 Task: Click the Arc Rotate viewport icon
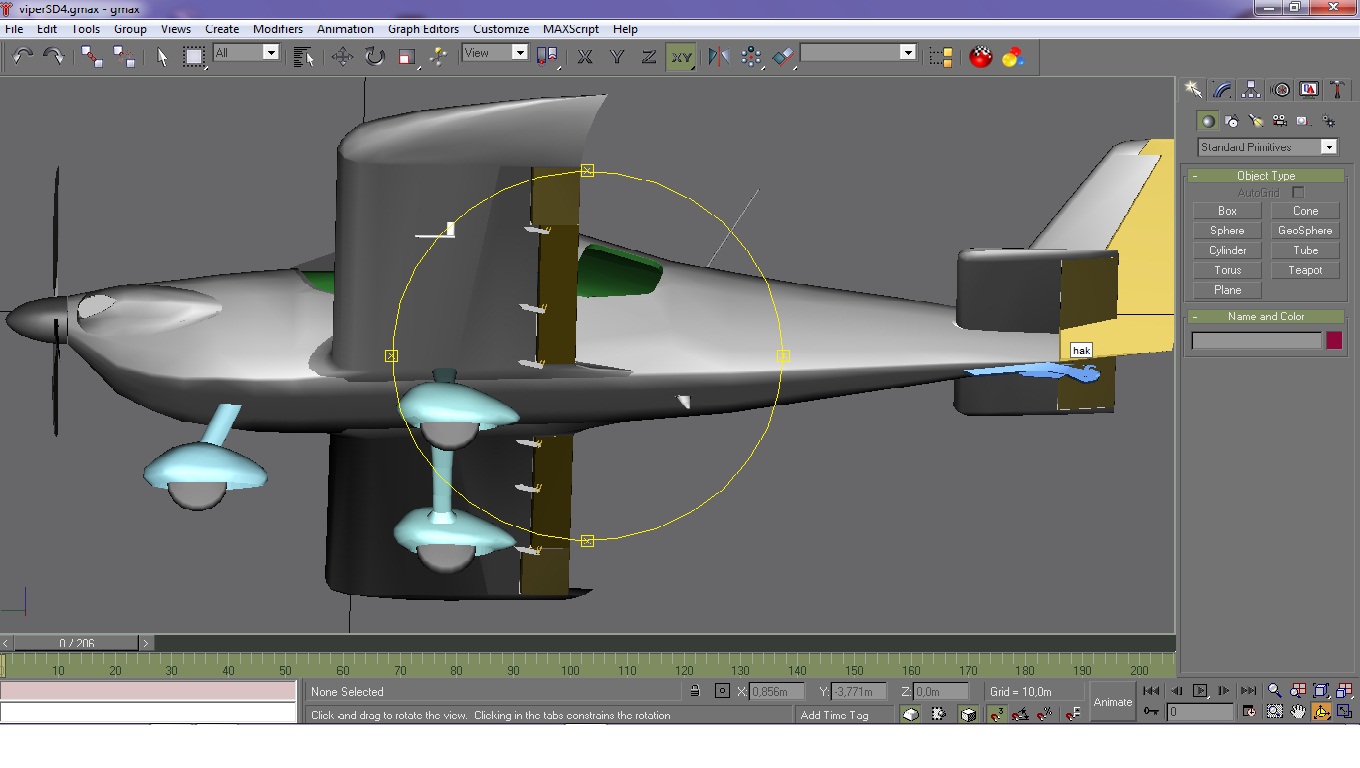tap(1321, 712)
